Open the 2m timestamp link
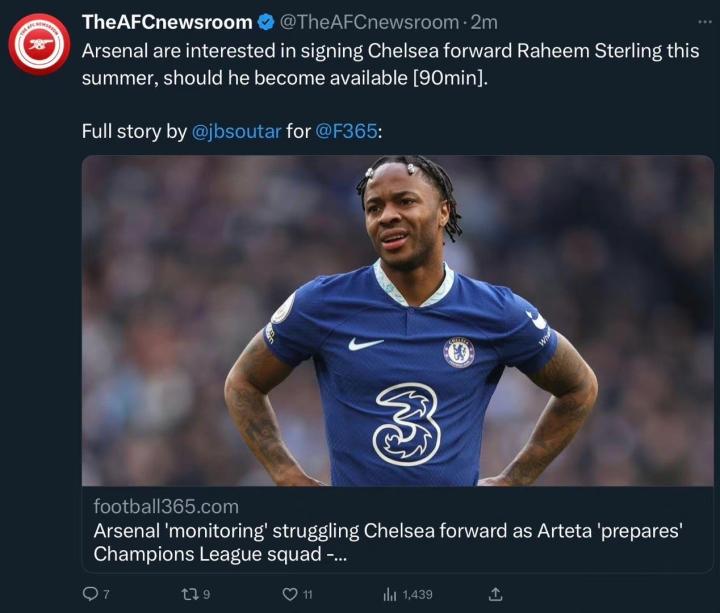This screenshot has height=613, width=720. (x=484, y=22)
